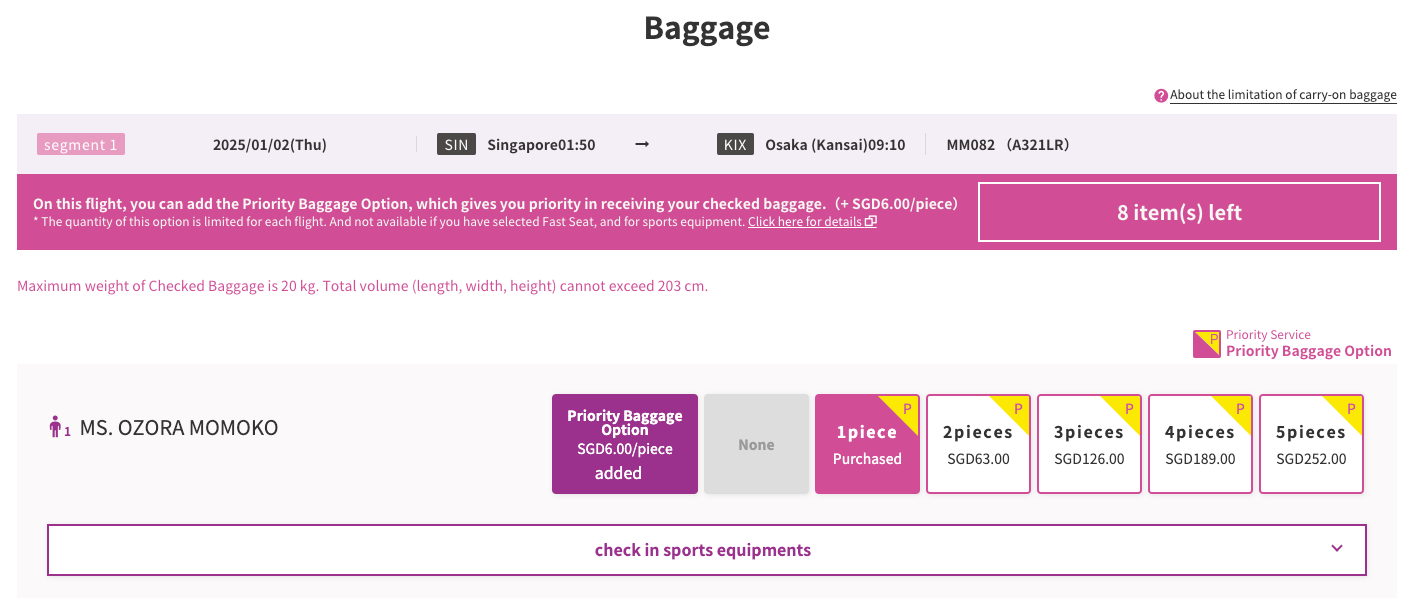This screenshot has height=598, width=1422.
Task: Click the passenger icon beside MS. OZORA MOMOKO
Action: (57, 427)
